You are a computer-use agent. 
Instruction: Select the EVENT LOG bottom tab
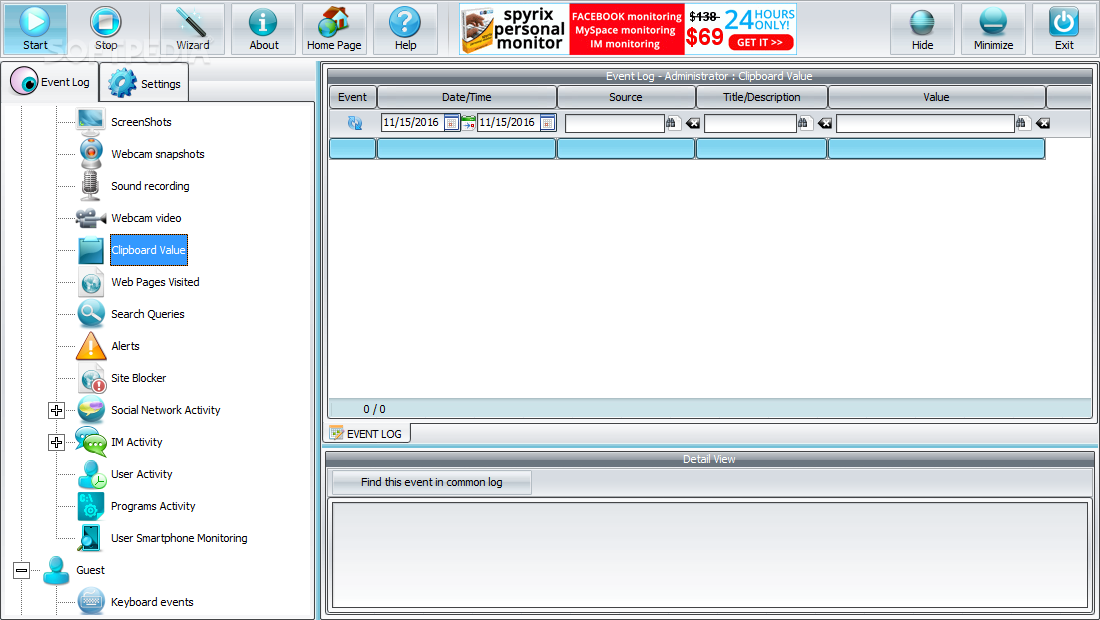(366, 433)
